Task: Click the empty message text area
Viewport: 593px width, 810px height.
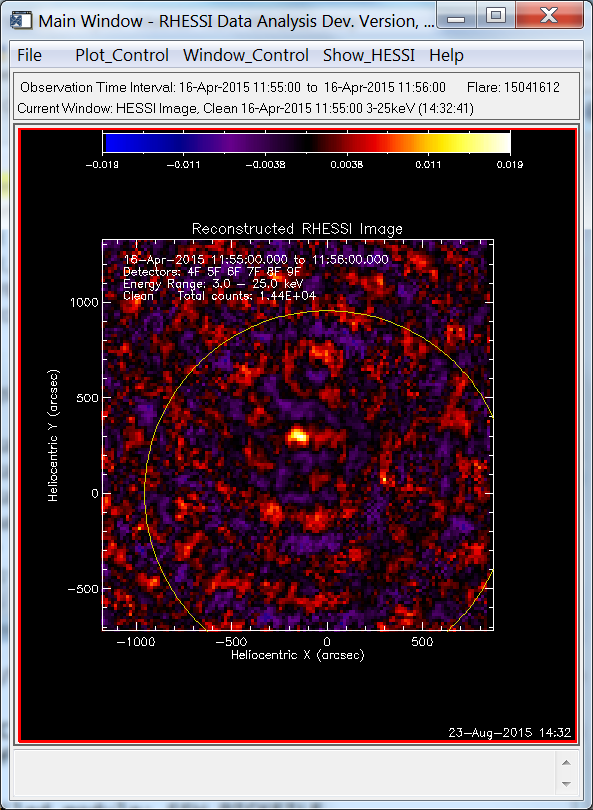Action: point(285,774)
